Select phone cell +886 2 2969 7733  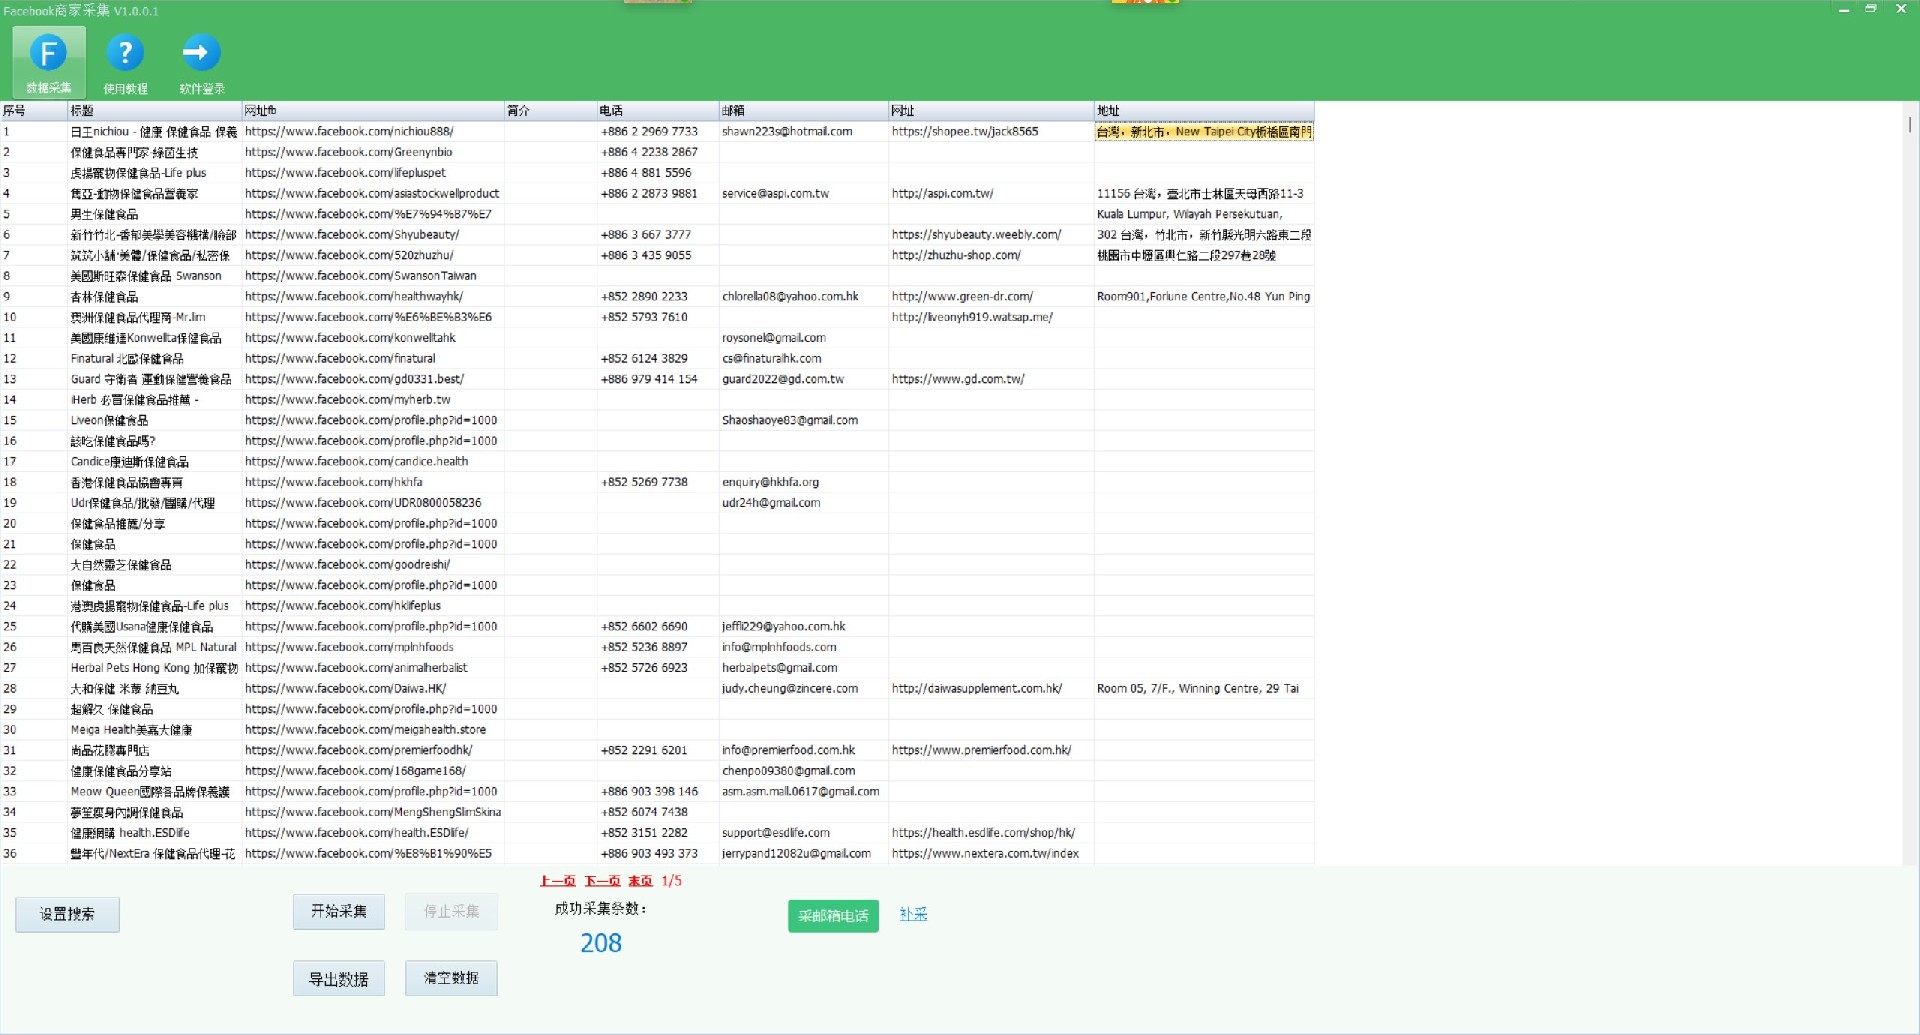(657, 132)
